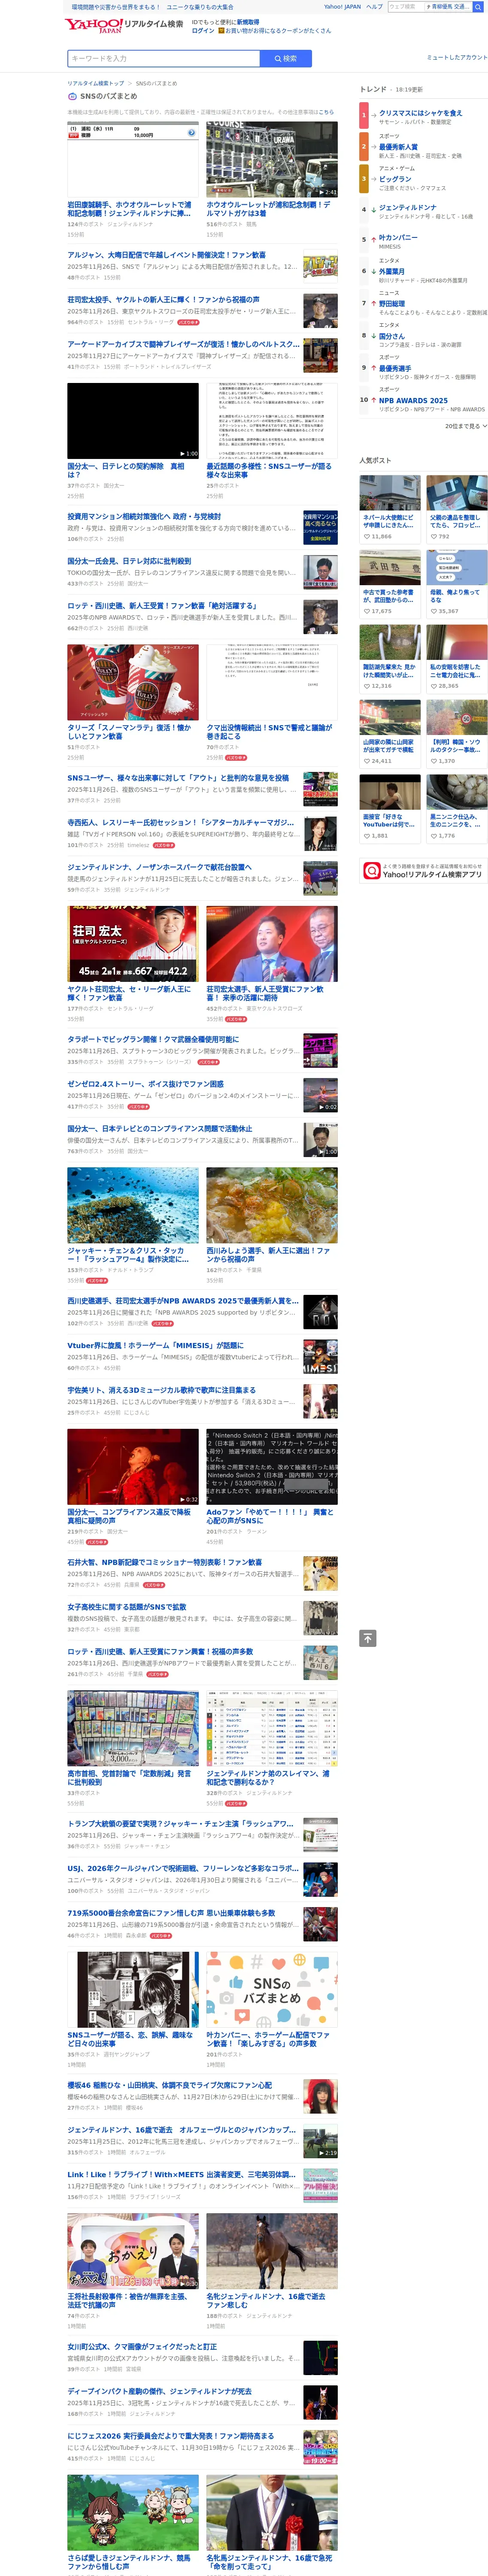
Task: Click heart count 11,866 on popular post
Action: [x=378, y=537]
